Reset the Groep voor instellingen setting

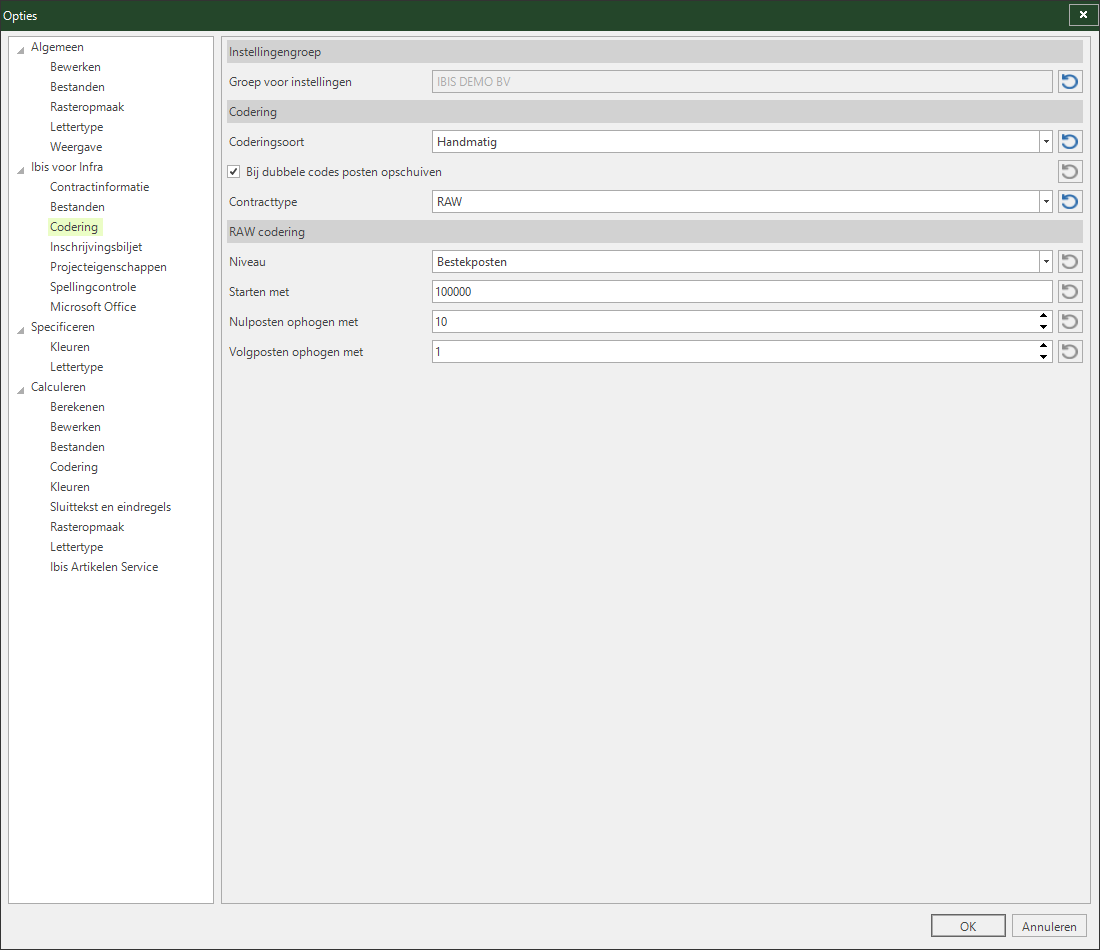1070,81
